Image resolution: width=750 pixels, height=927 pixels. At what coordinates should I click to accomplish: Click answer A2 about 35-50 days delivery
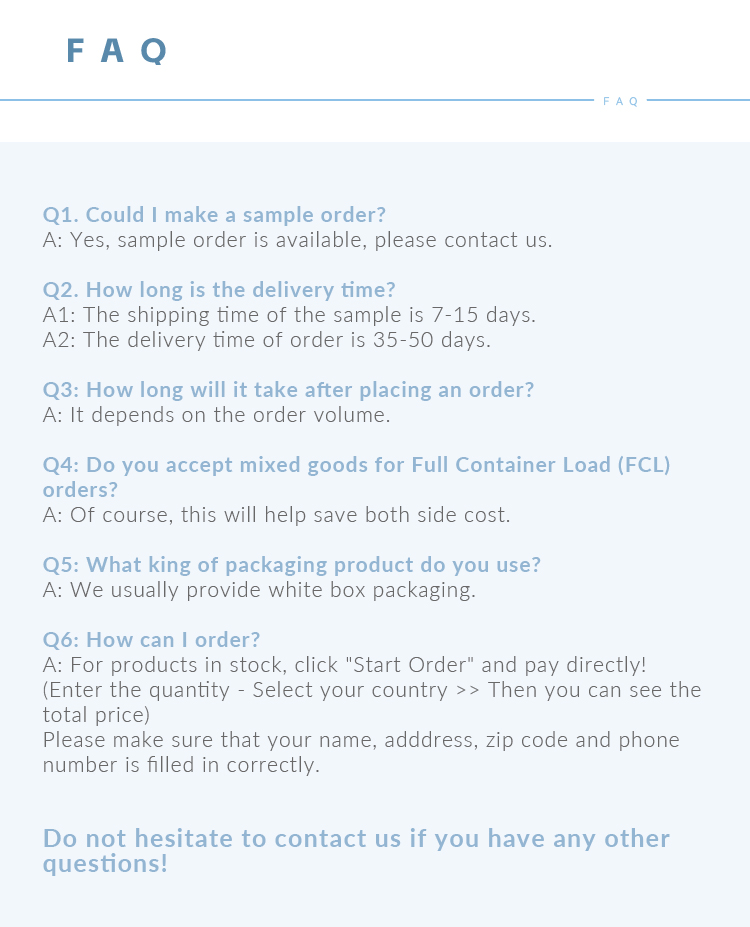[x=267, y=340]
